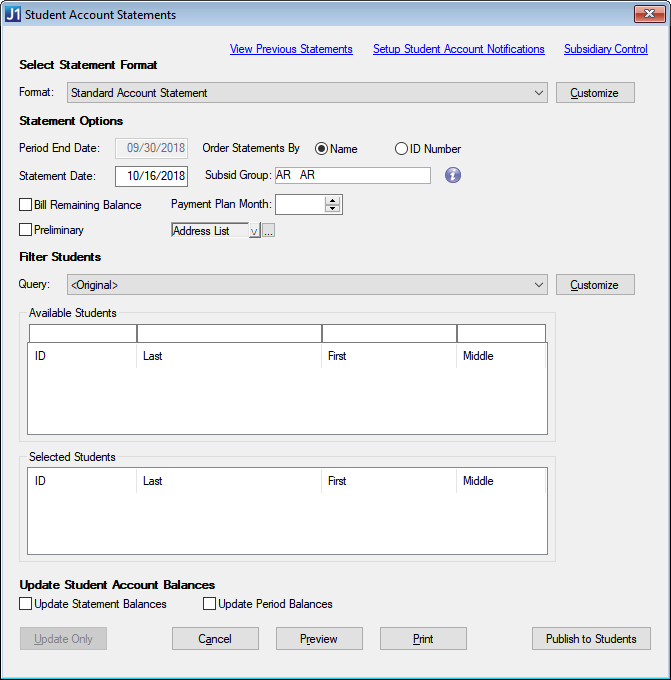Click the Preview button

[319, 639]
